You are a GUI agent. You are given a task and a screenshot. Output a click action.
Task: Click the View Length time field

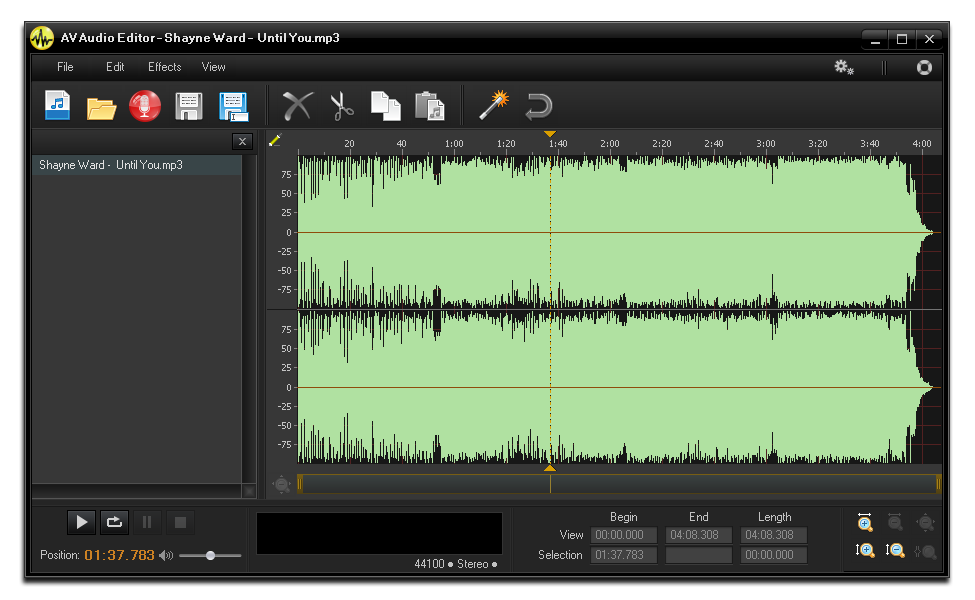point(774,535)
